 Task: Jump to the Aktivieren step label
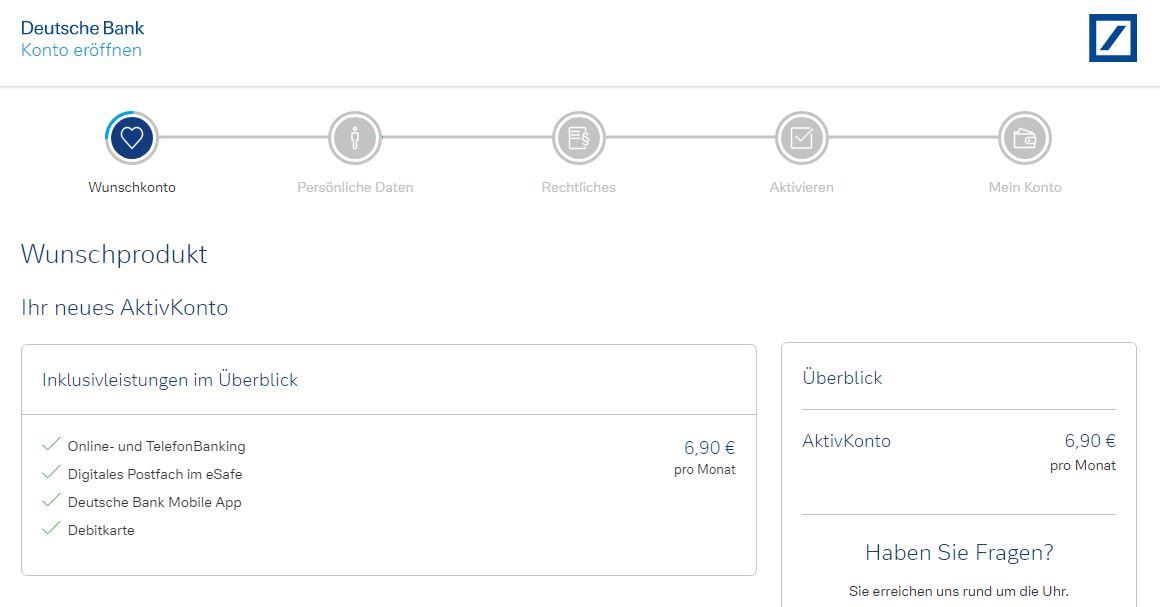tap(801, 187)
